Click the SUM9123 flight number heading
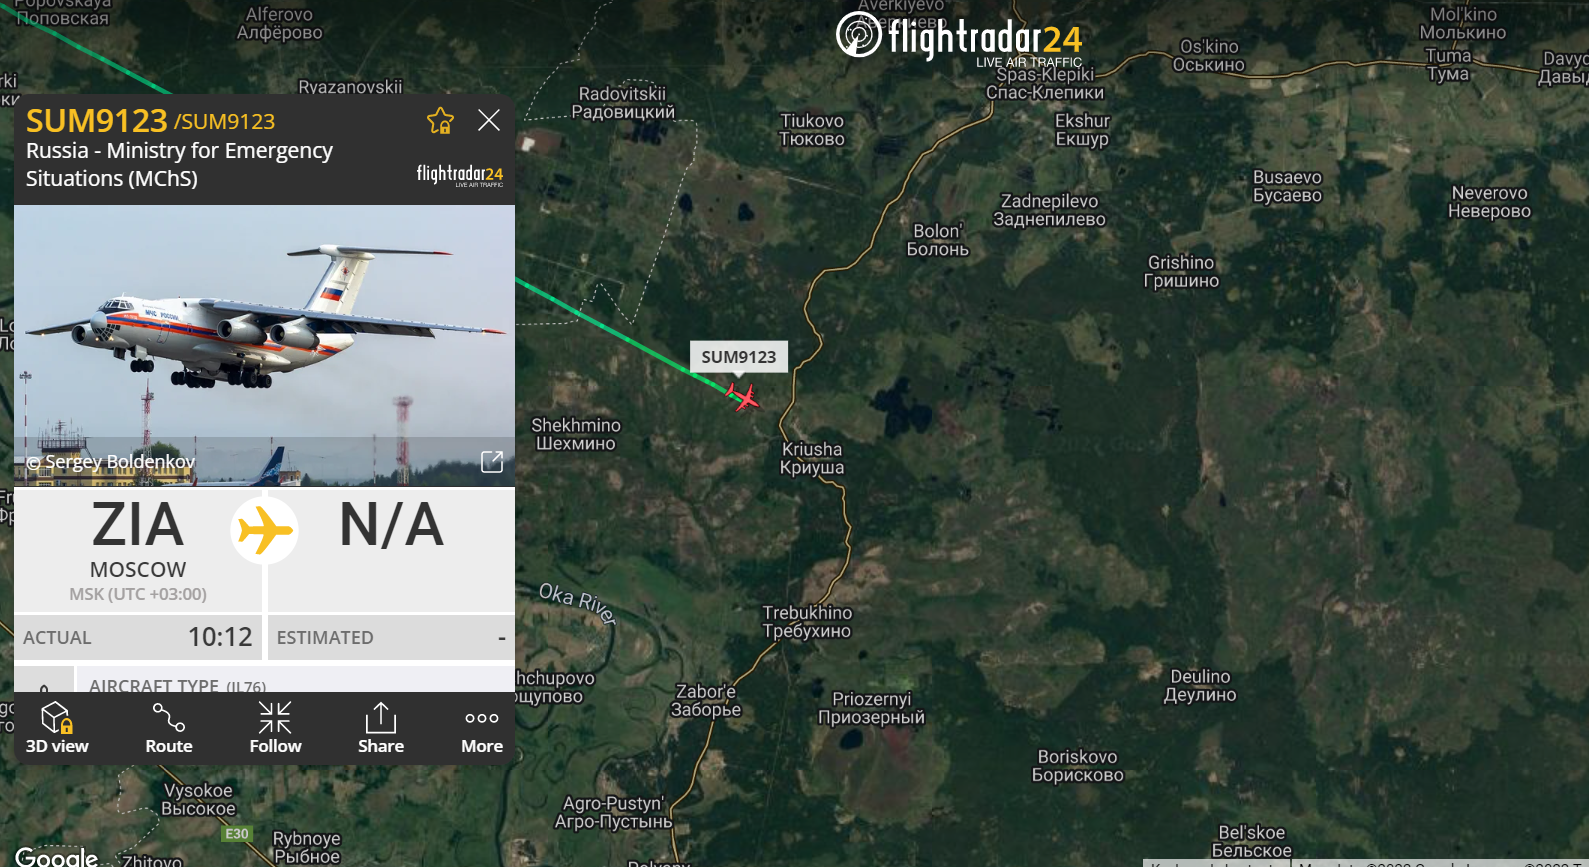 pyautogui.click(x=96, y=121)
